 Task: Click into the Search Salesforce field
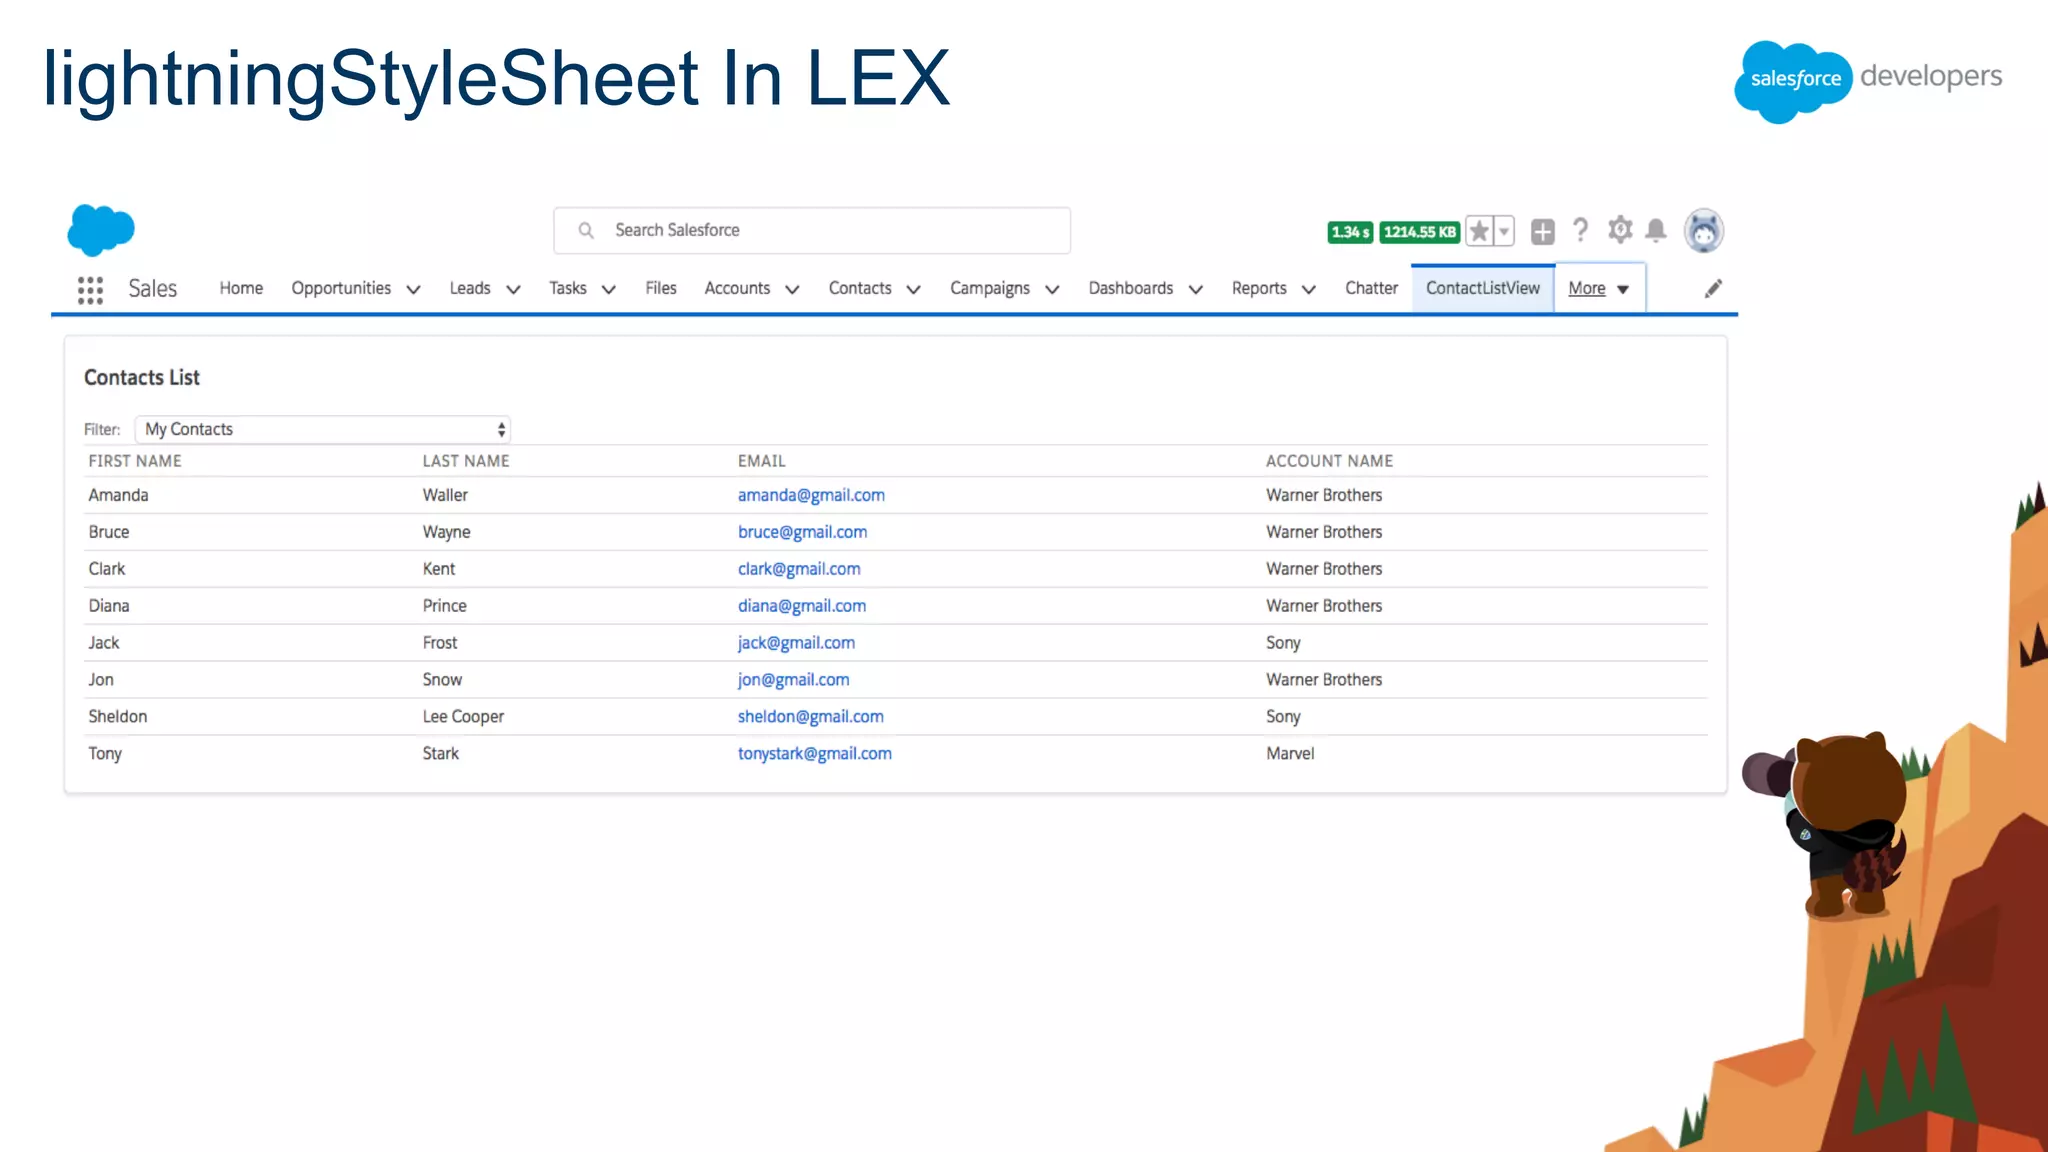click(x=812, y=231)
